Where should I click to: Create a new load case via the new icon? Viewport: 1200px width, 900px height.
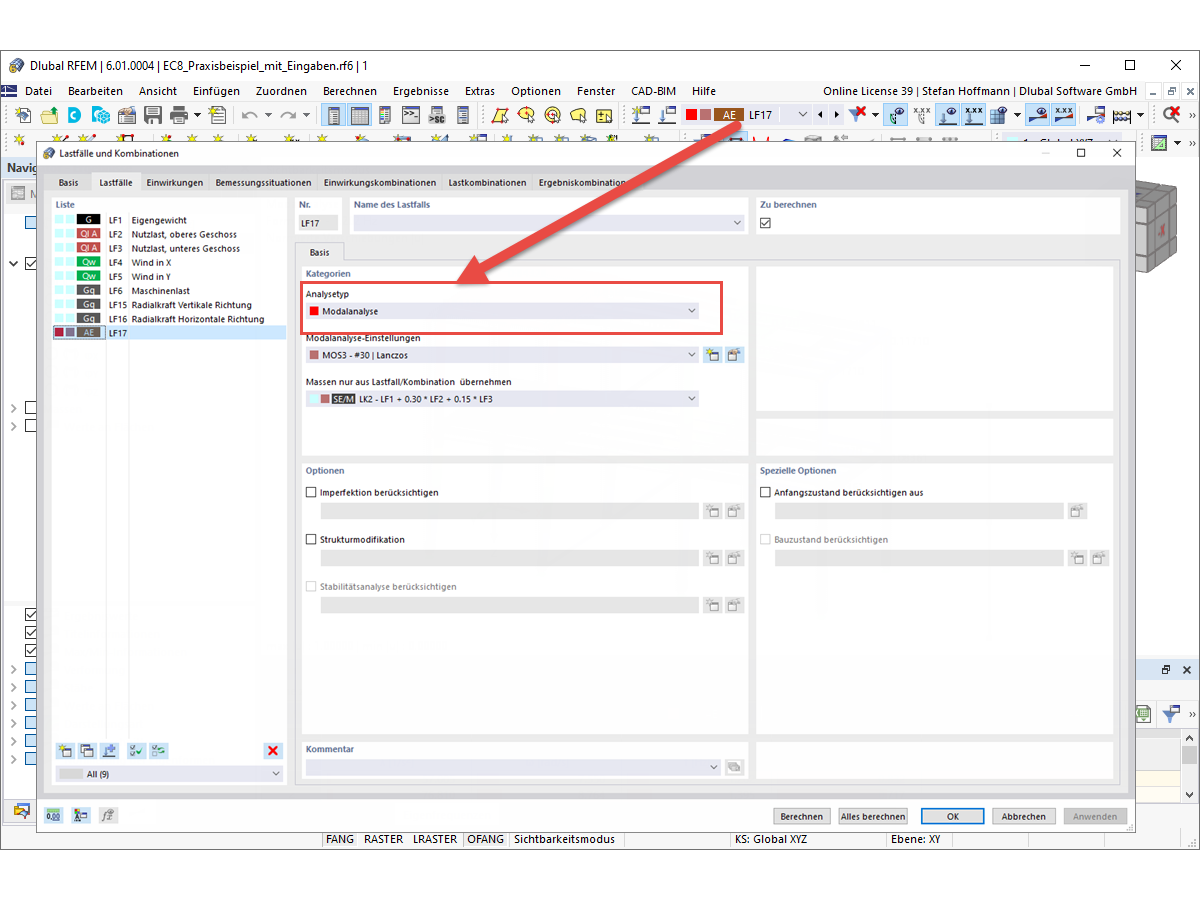65,751
